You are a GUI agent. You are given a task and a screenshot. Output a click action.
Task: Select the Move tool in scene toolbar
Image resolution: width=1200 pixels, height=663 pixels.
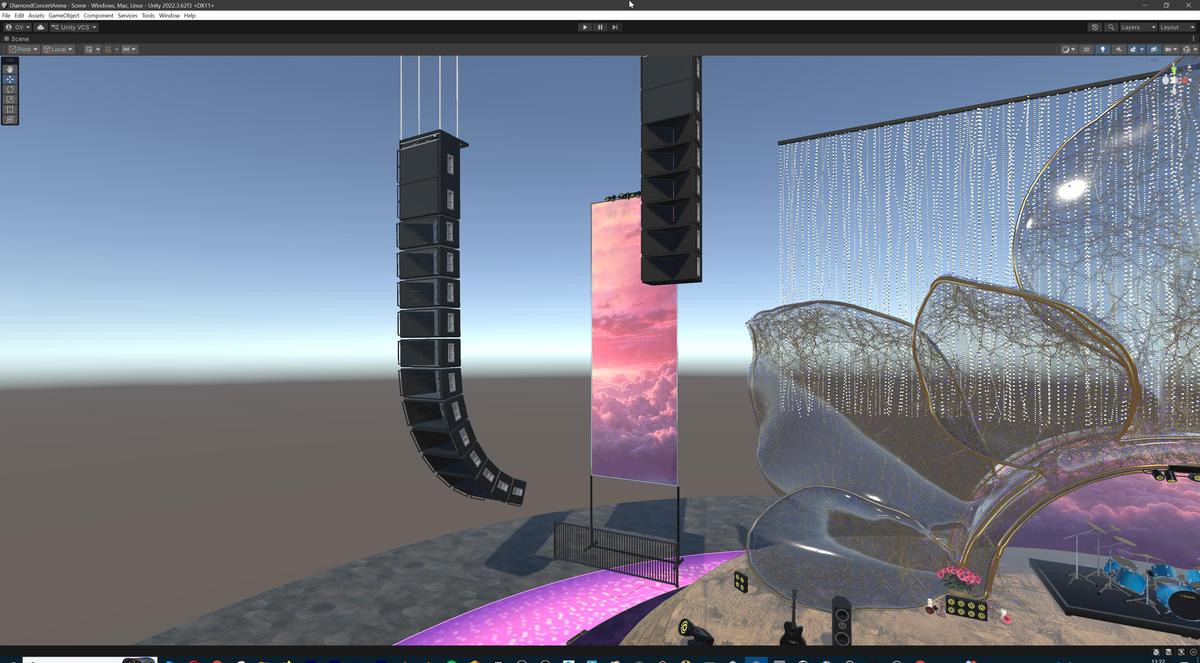[10, 79]
